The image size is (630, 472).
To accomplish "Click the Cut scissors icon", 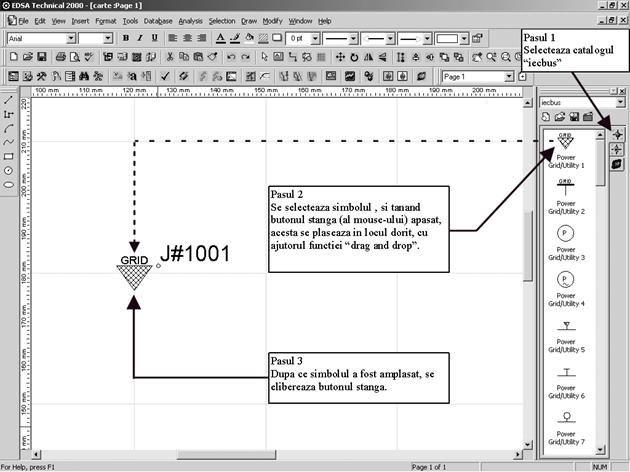I will point(171,57).
